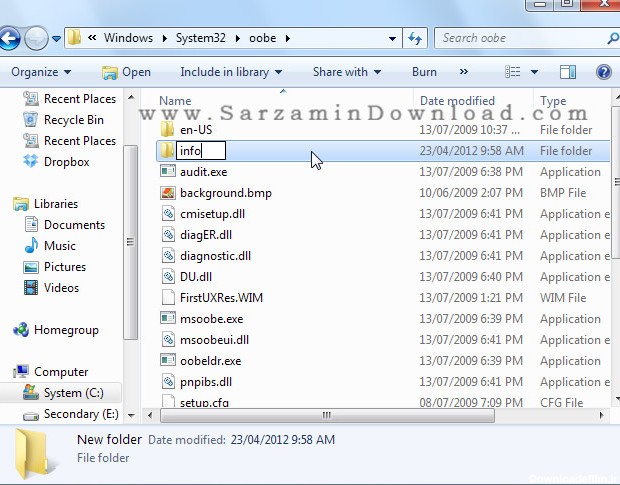Image resolution: width=620 pixels, height=485 pixels.
Task: Select the audit.exe application file
Action: point(203,172)
